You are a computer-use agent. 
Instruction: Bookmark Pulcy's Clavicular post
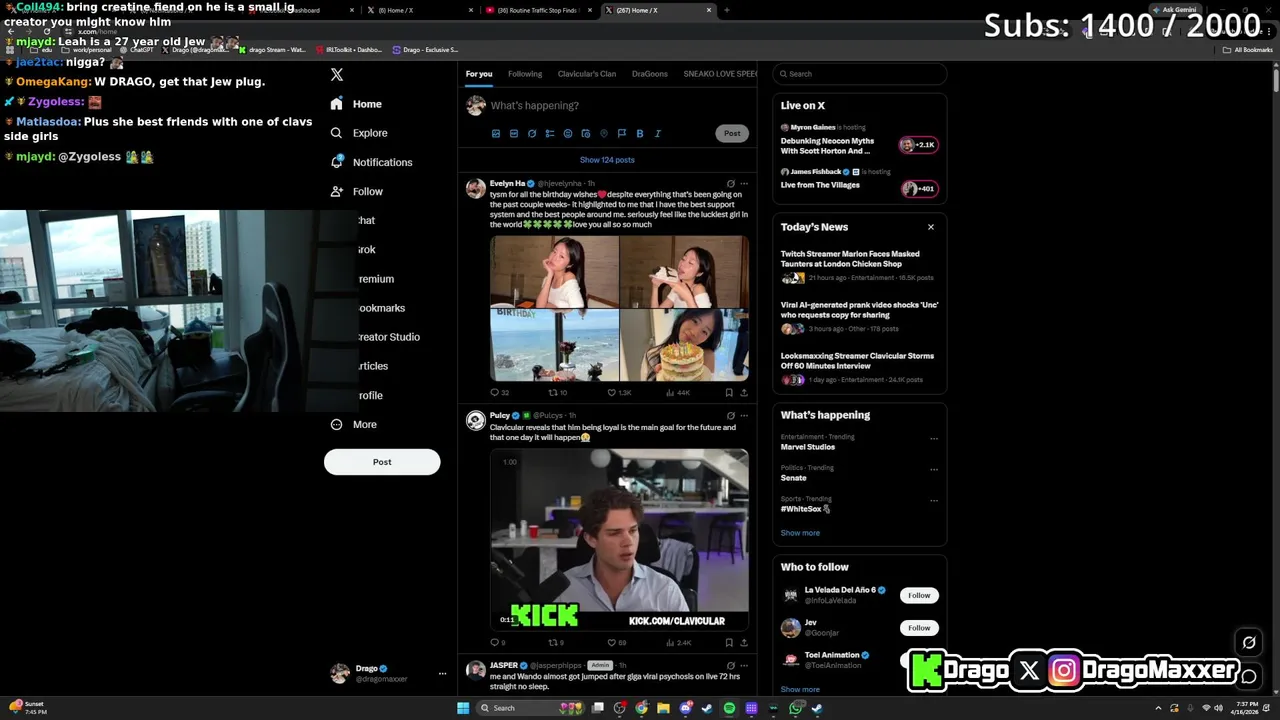click(729, 643)
